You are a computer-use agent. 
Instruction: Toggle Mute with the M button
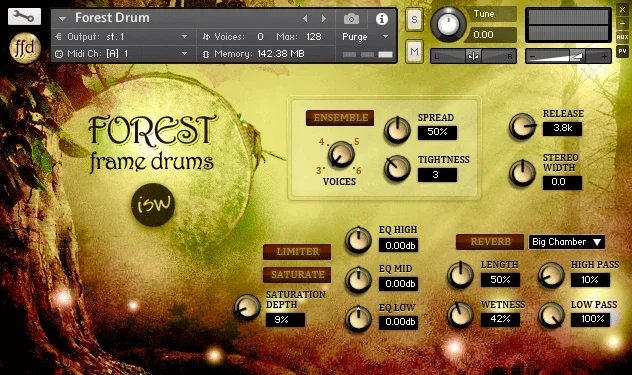point(414,51)
